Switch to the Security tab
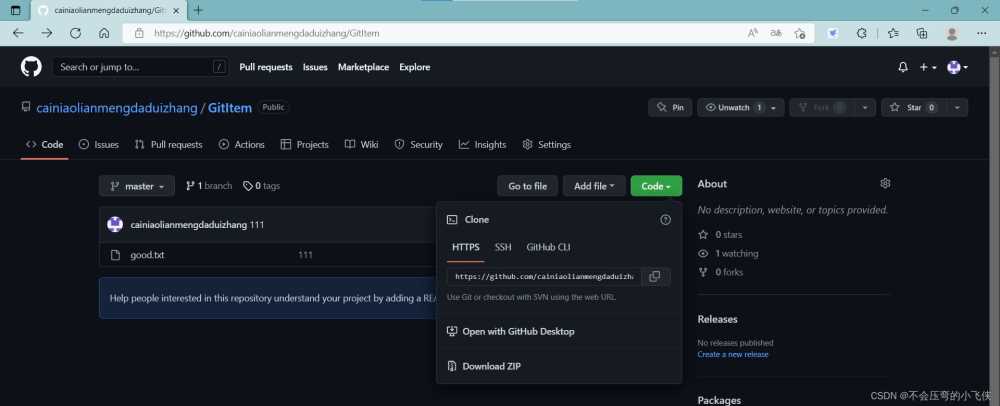The height and width of the screenshot is (406, 1000). [x=418, y=145]
